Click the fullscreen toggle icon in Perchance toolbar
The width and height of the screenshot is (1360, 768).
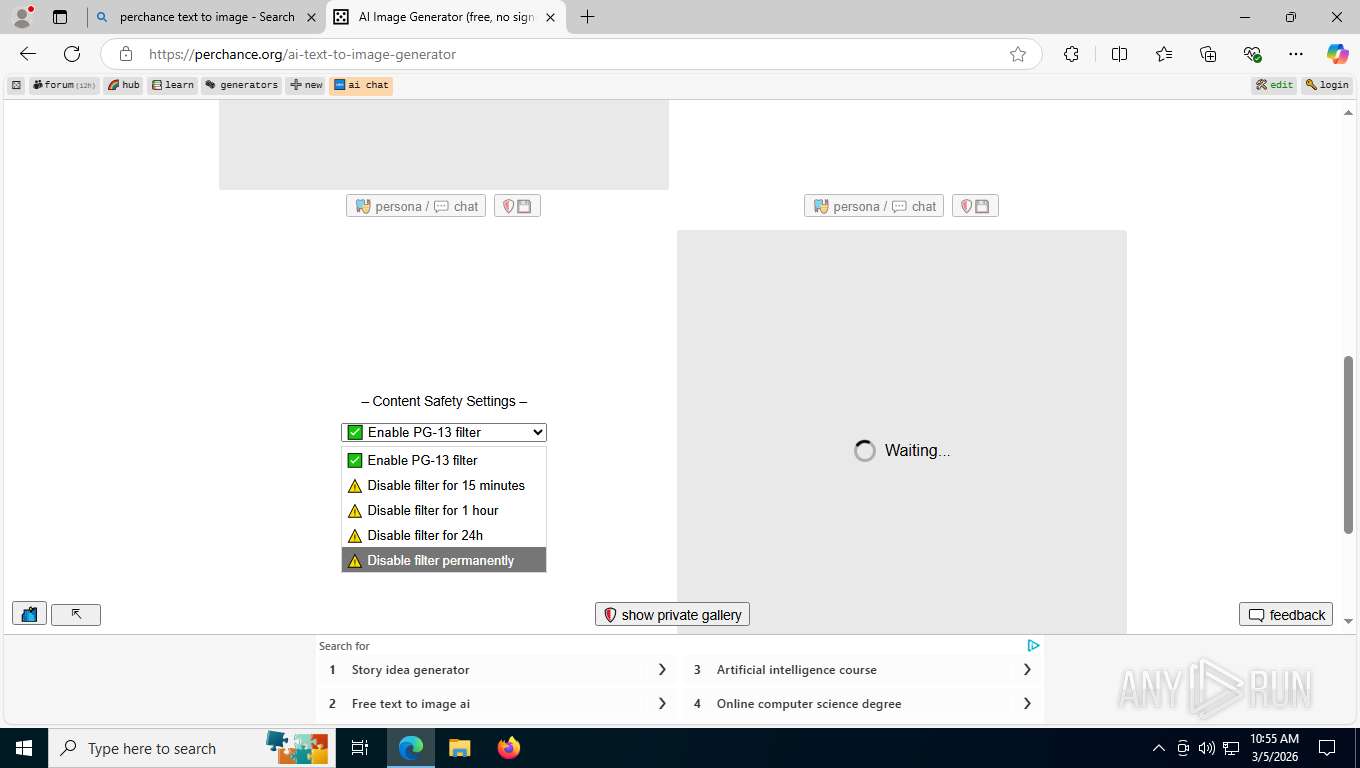(16, 85)
